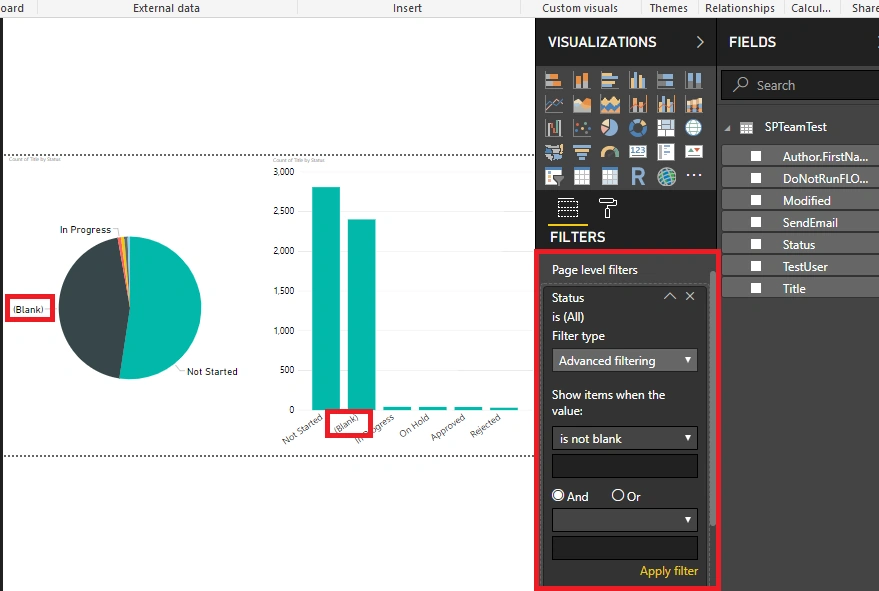The height and width of the screenshot is (591, 879).
Task: Open the second condition dropdown
Action: [624, 520]
